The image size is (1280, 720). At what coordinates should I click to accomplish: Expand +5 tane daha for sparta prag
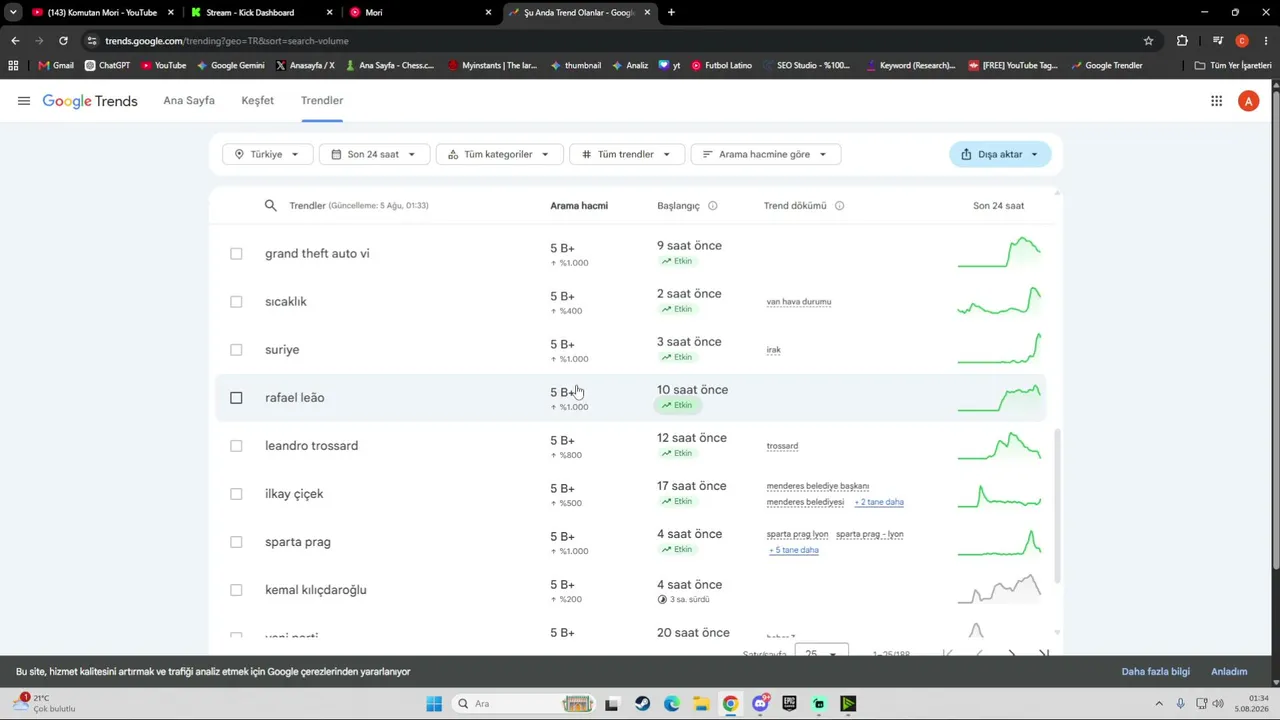pos(794,550)
